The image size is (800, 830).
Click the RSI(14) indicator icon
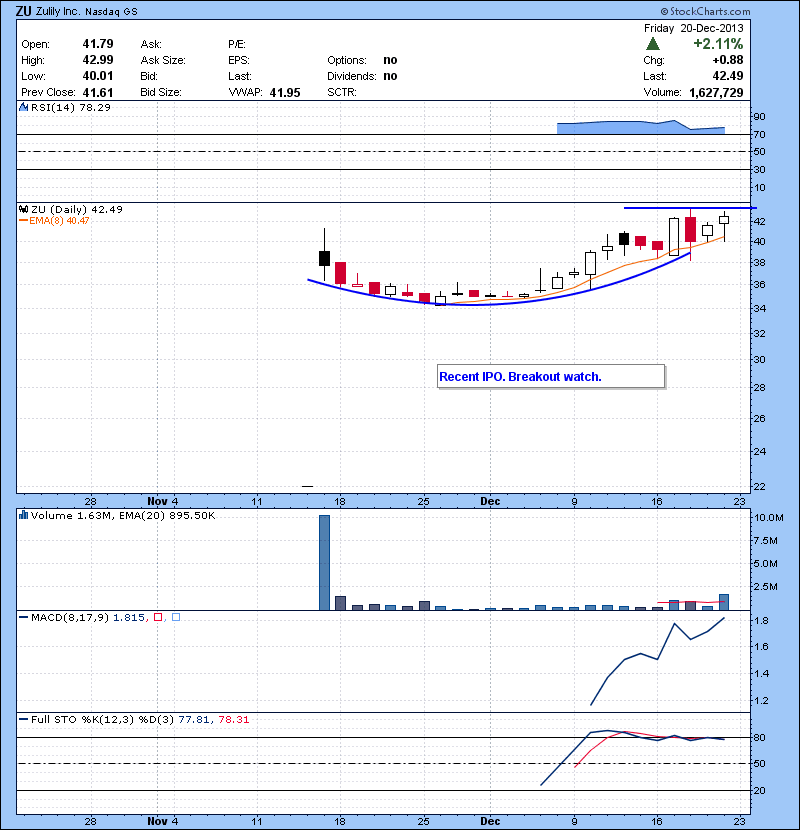click(x=24, y=107)
